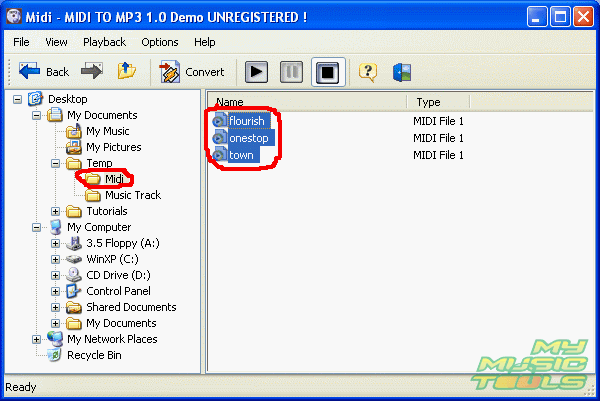Screen dimensions: 600x401
Task: Click the 3.5 Floppy (A:) drive icon
Action: pyautogui.click(x=73, y=243)
